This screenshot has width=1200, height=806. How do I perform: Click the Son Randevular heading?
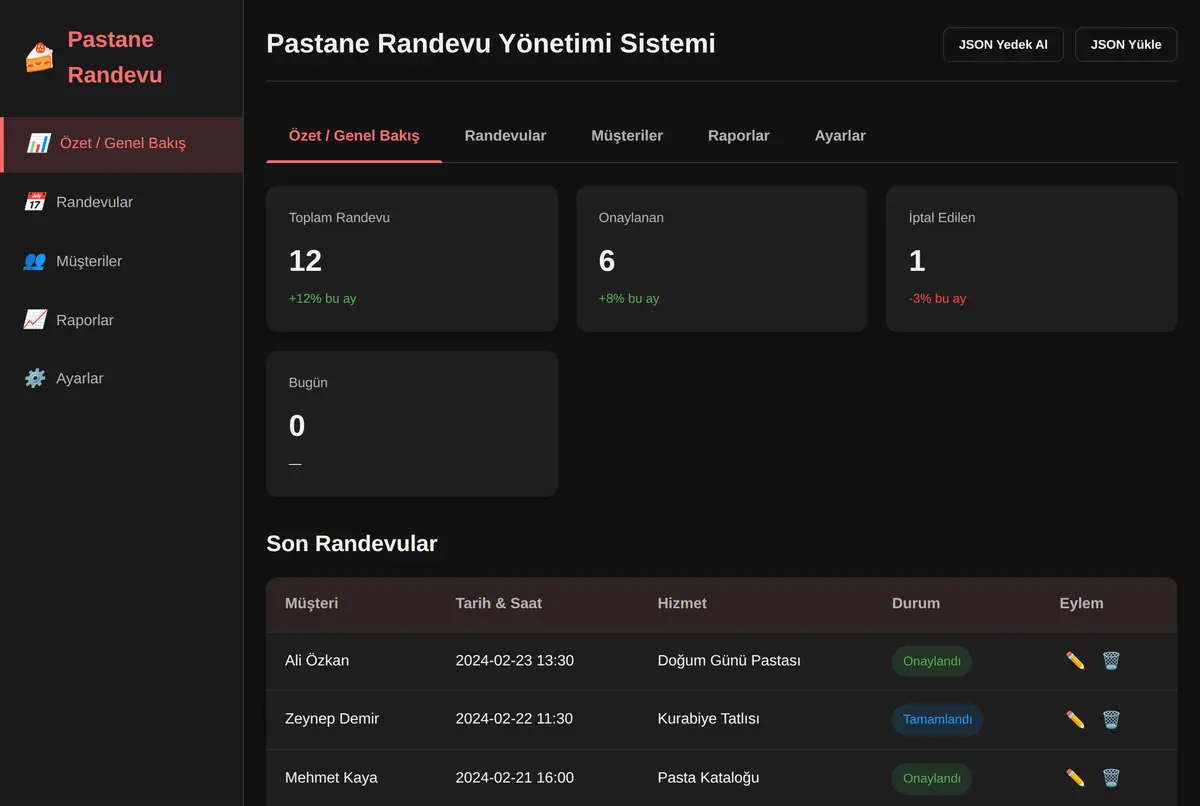[x=352, y=544]
